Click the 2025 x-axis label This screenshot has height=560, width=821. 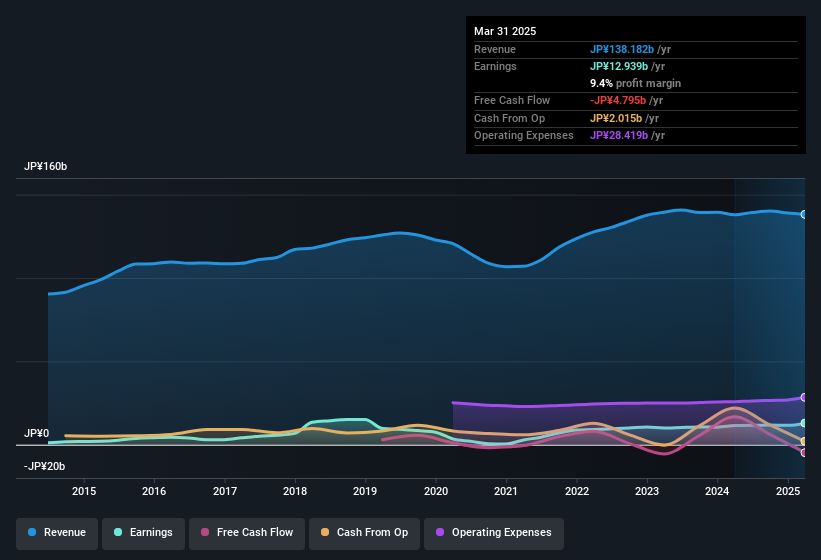pos(788,491)
